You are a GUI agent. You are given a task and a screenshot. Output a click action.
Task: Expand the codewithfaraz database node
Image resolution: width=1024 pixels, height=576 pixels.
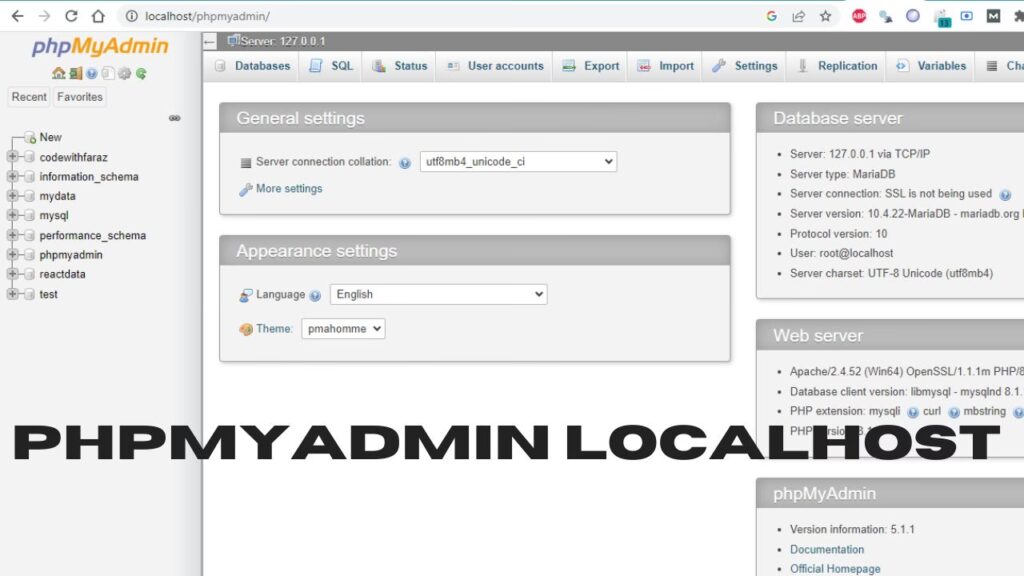pos(12,157)
